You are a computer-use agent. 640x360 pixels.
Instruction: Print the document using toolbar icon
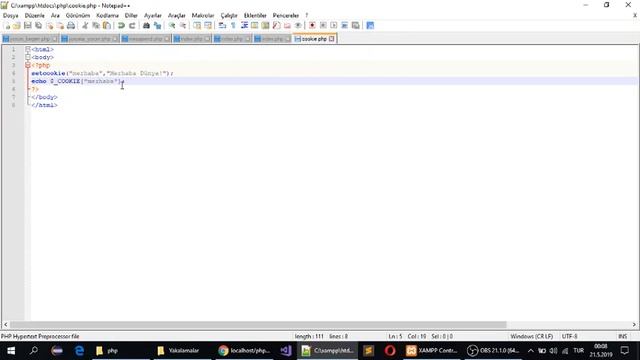click(71, 26)
